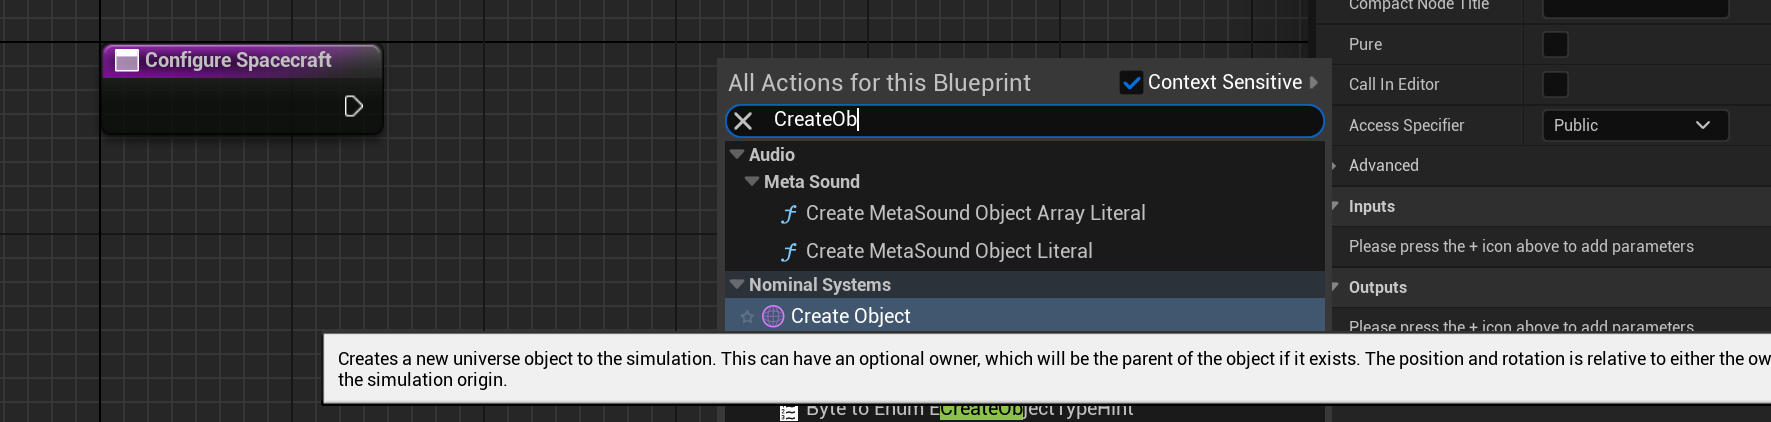Collapse the Inputs section

(x=1336, y=206)
